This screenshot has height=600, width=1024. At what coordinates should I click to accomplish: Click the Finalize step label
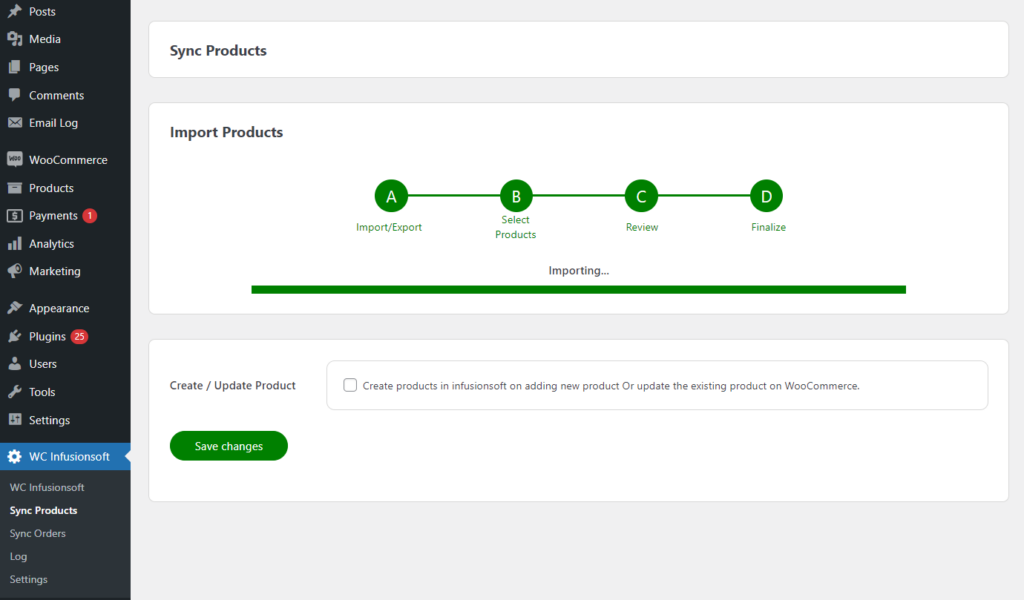[x=768, y=227]
